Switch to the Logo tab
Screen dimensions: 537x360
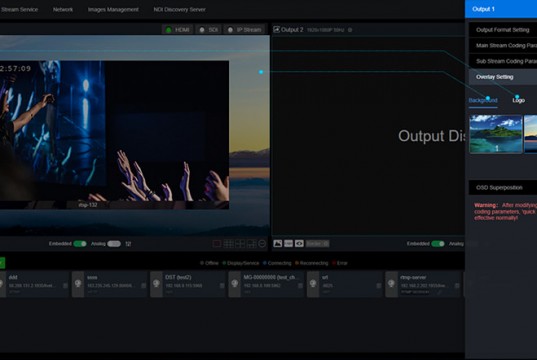[519, 100]
